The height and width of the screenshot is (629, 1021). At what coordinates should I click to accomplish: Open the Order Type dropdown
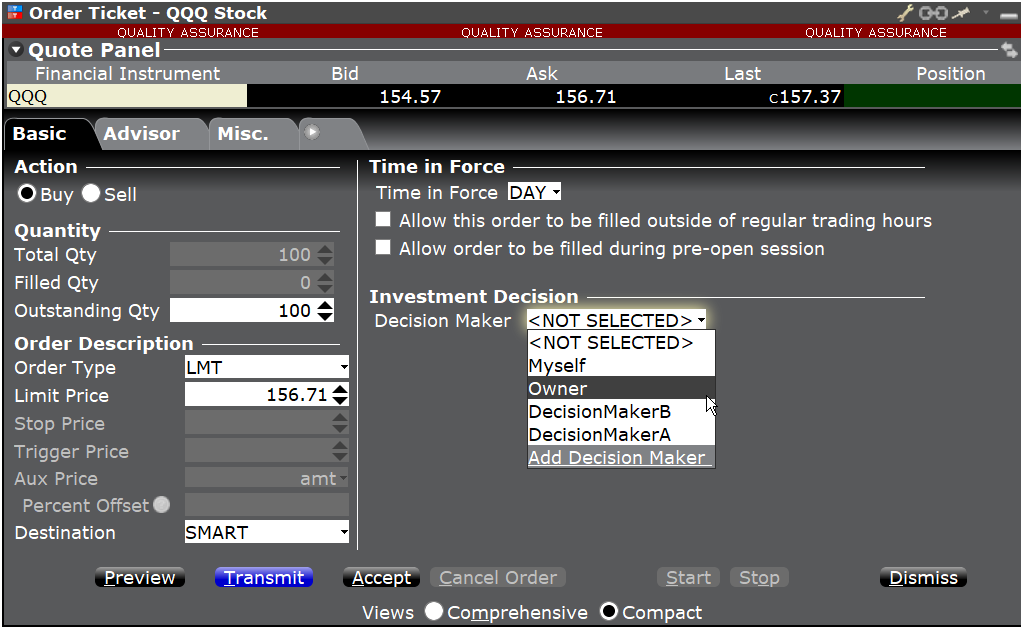[x=267, y=368]
